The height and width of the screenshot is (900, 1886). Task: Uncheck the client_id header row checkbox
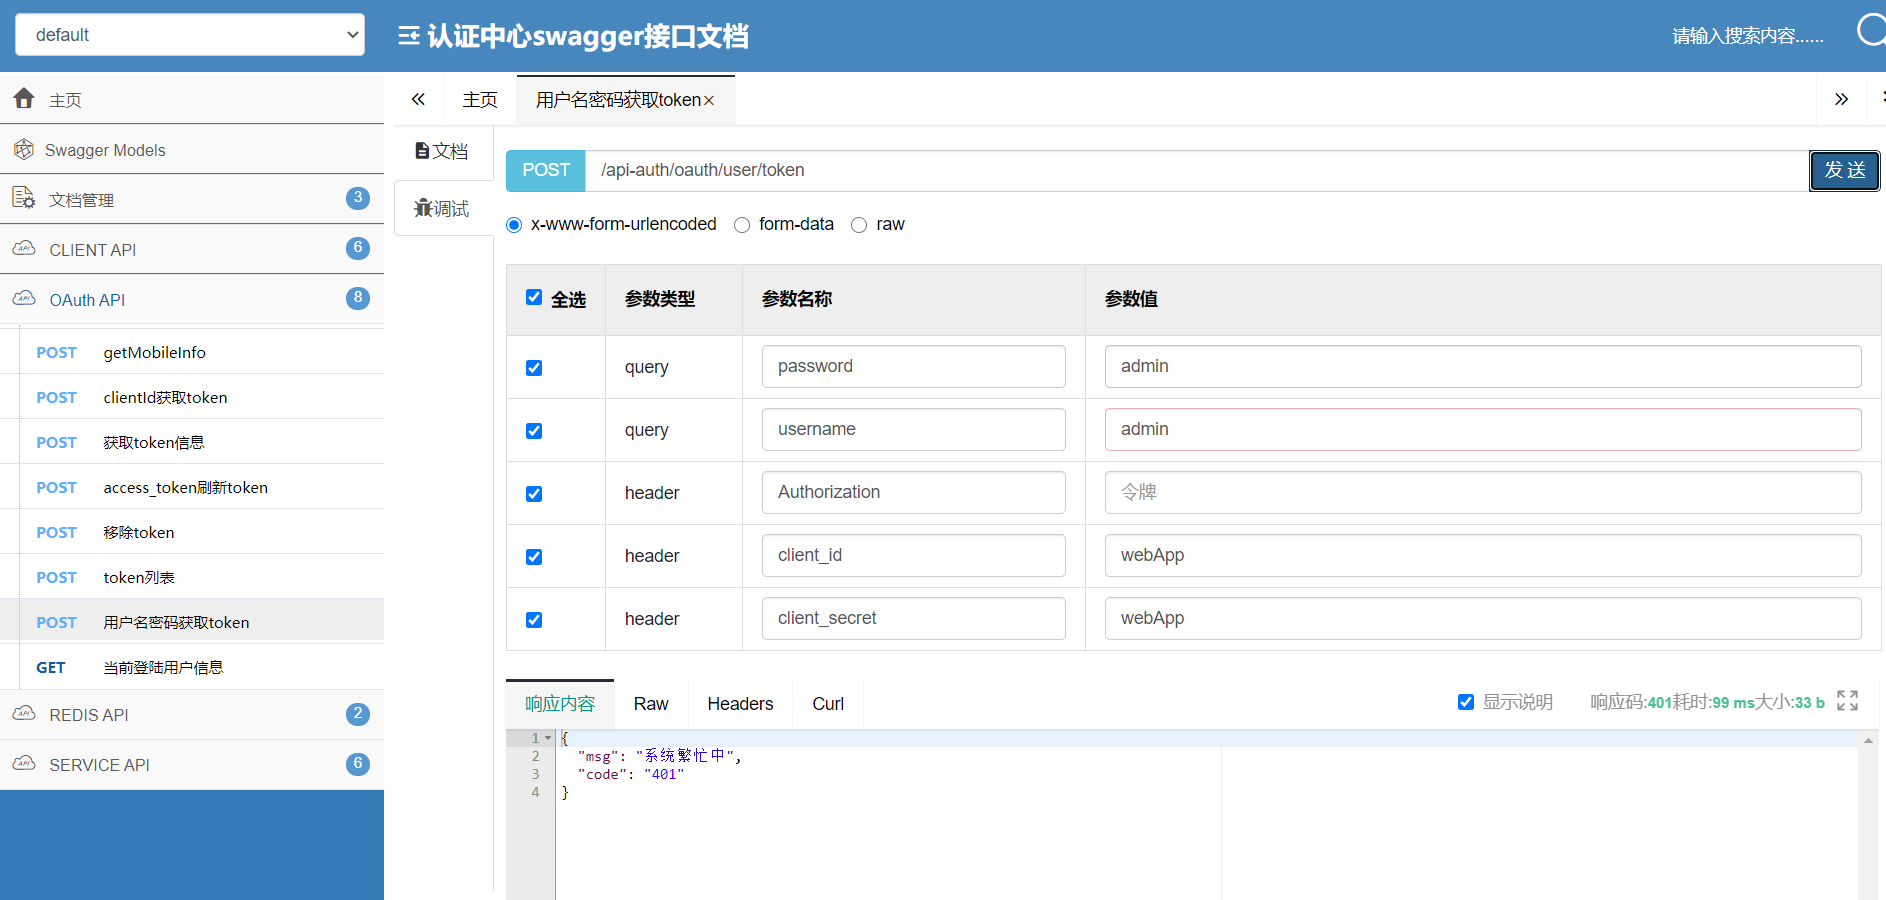pyautogui.click(x=534, y=557)
